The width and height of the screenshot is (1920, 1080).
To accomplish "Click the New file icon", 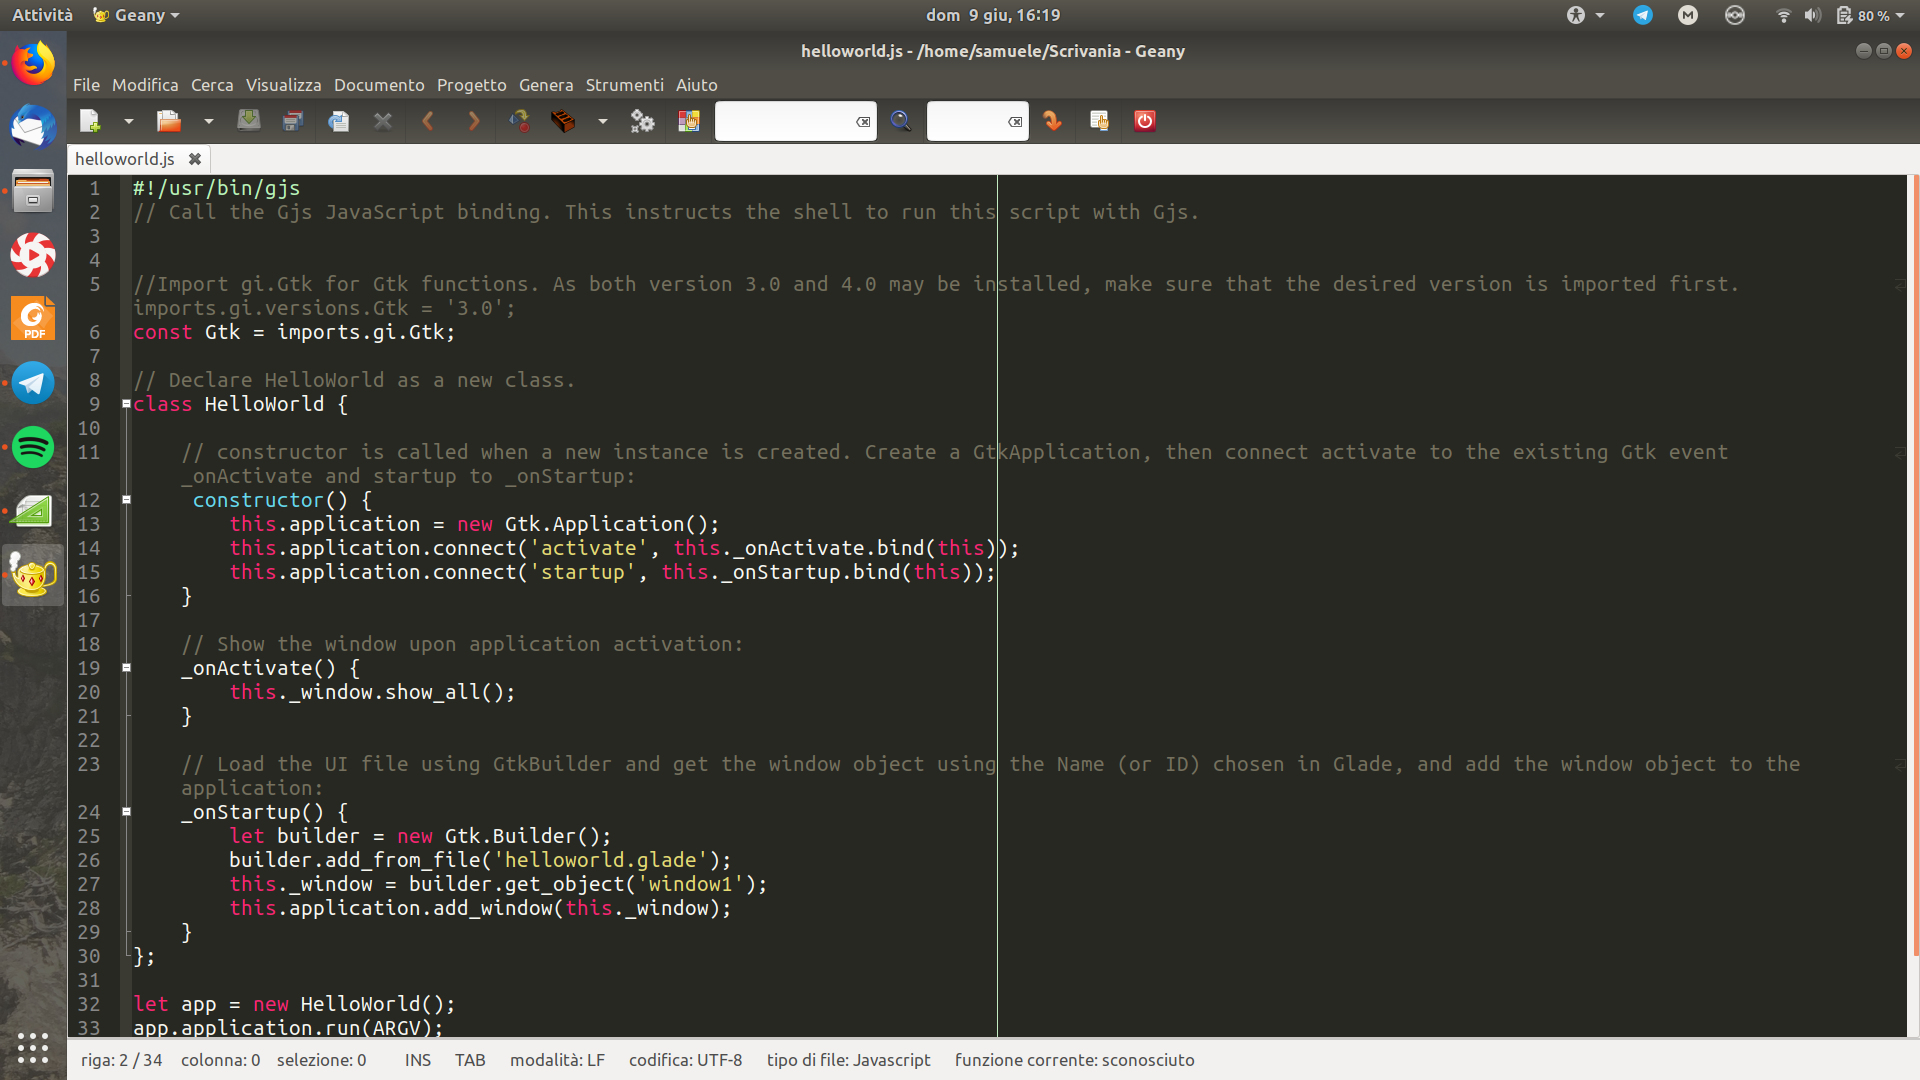I will click(x=90, y=121).
